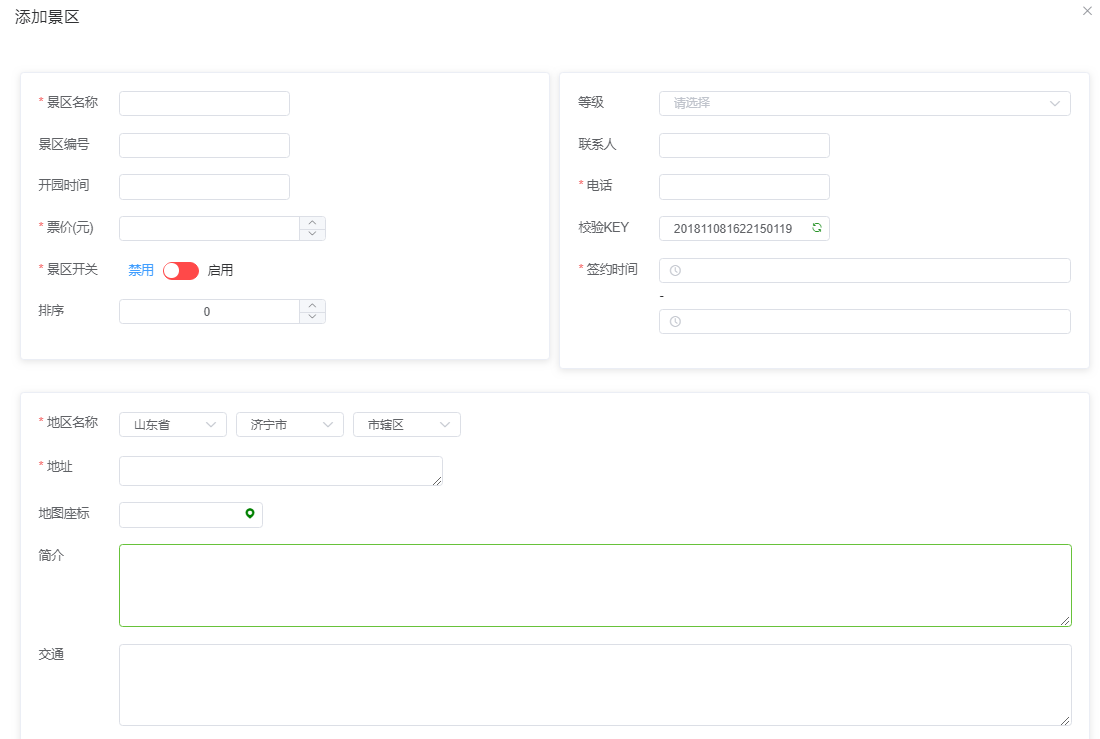Toggle the 景区开关 switch

[181, 271]
